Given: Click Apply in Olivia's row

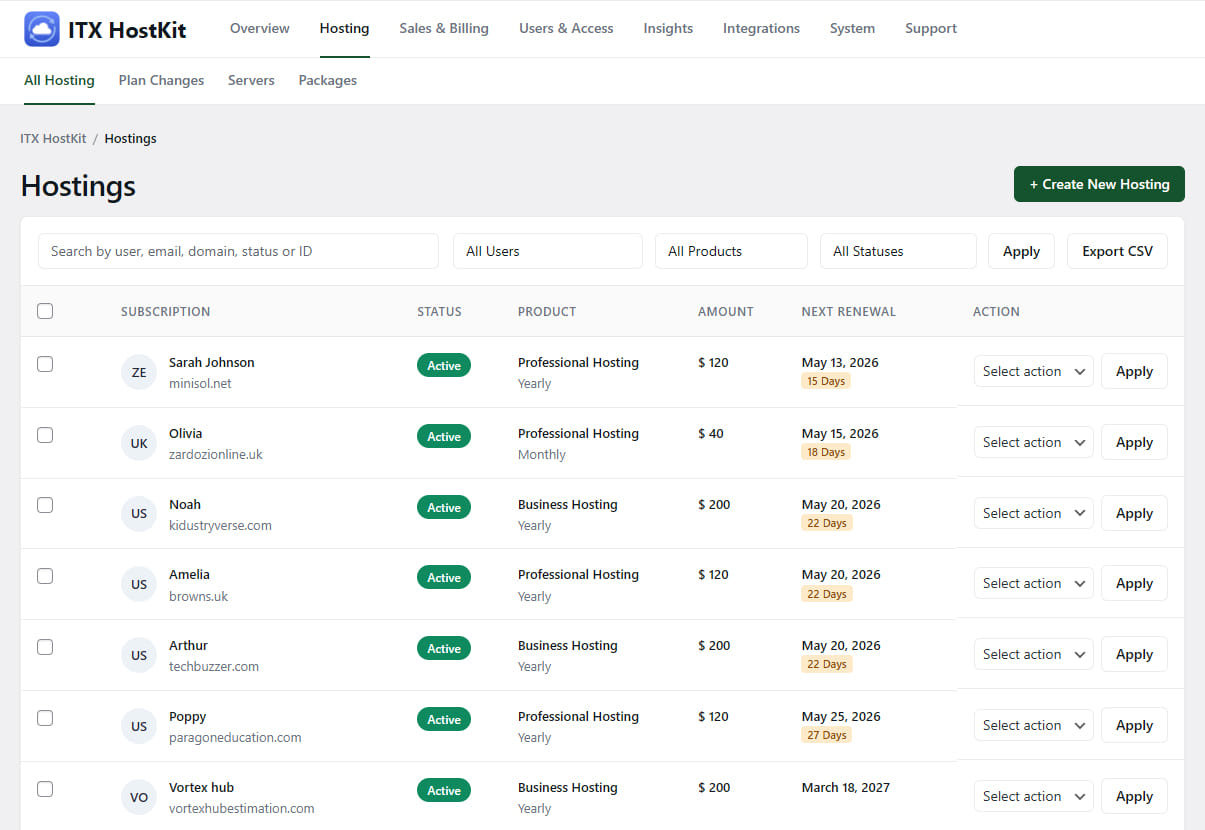Looking at the screenshot, I should pos(1134,442).
